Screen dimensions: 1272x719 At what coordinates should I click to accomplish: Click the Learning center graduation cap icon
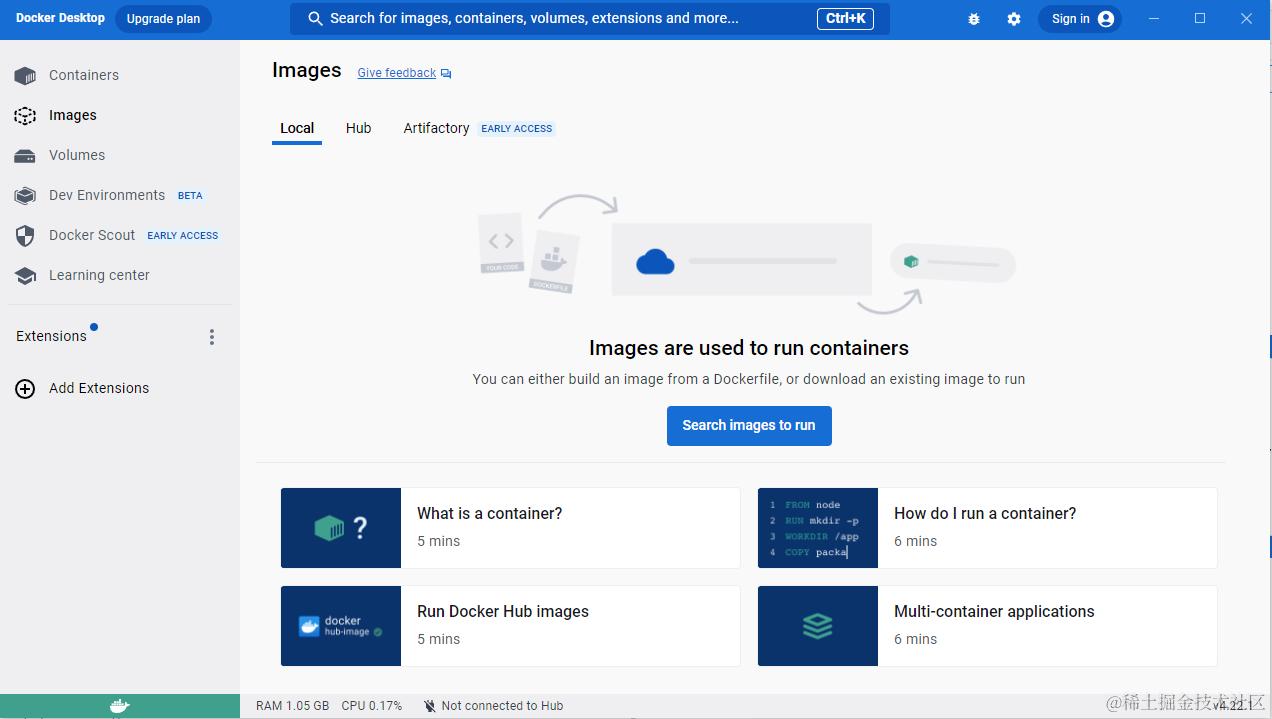25,276
